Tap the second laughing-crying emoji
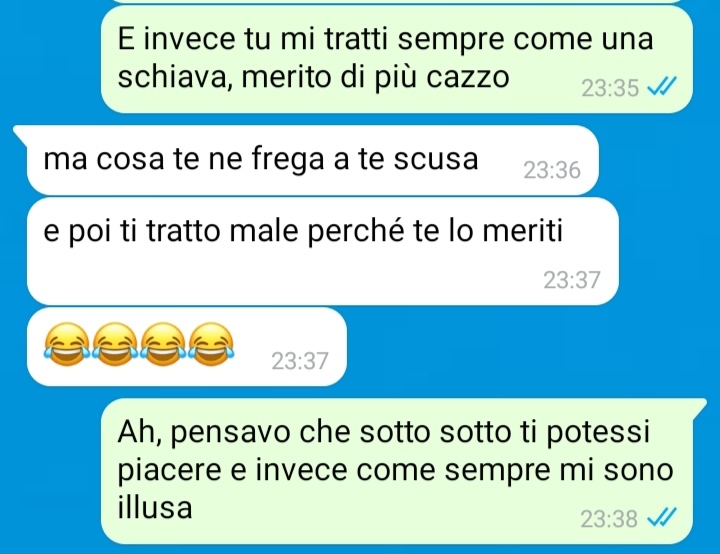Viewport: 720px width, 554px height. [115, 345]
